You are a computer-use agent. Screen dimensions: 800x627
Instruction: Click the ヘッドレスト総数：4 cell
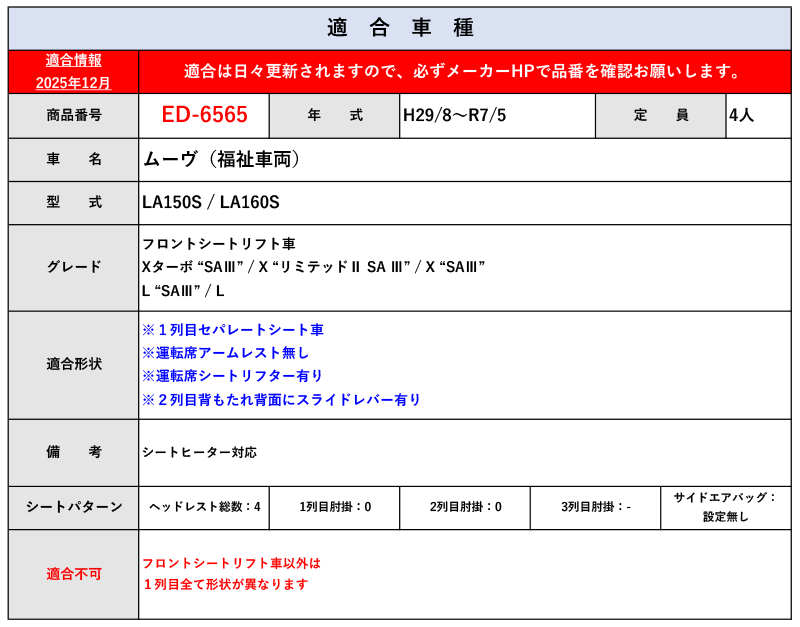204,507
